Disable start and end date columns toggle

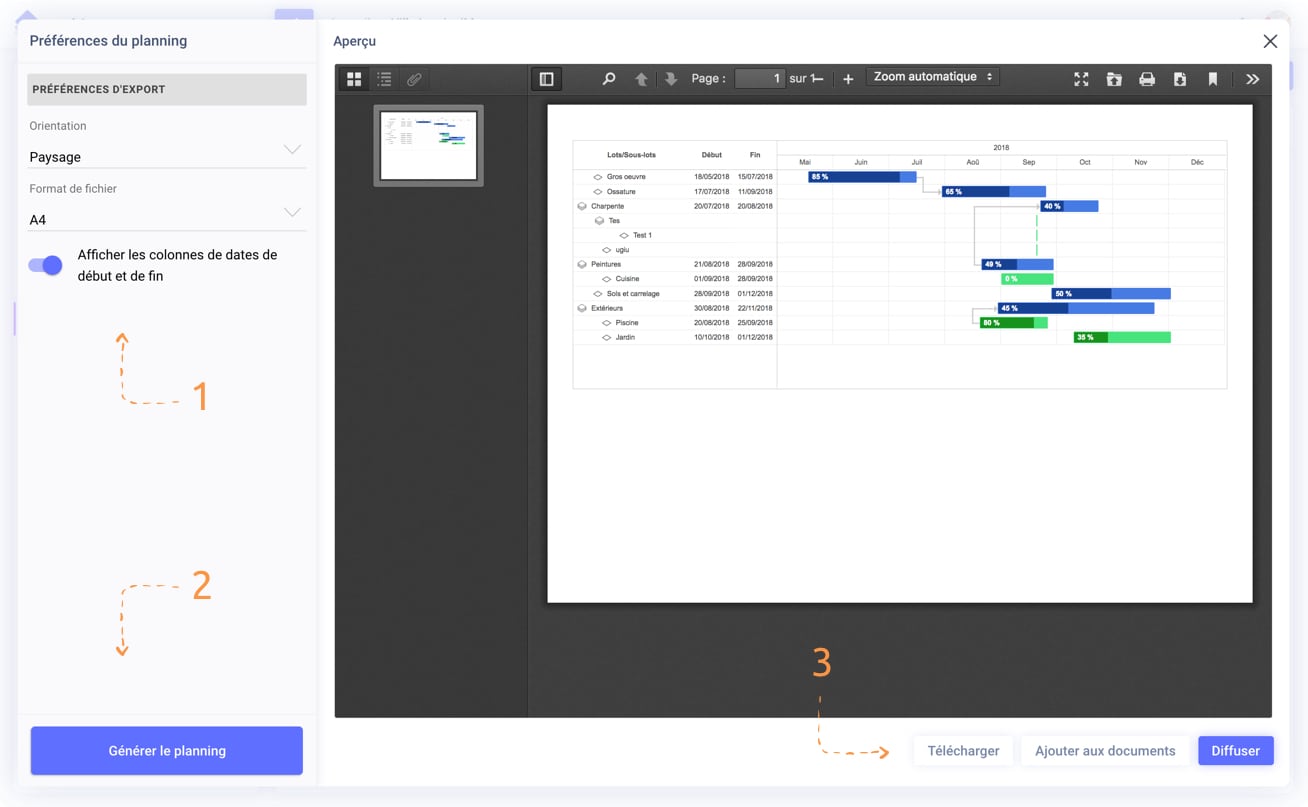45,265
